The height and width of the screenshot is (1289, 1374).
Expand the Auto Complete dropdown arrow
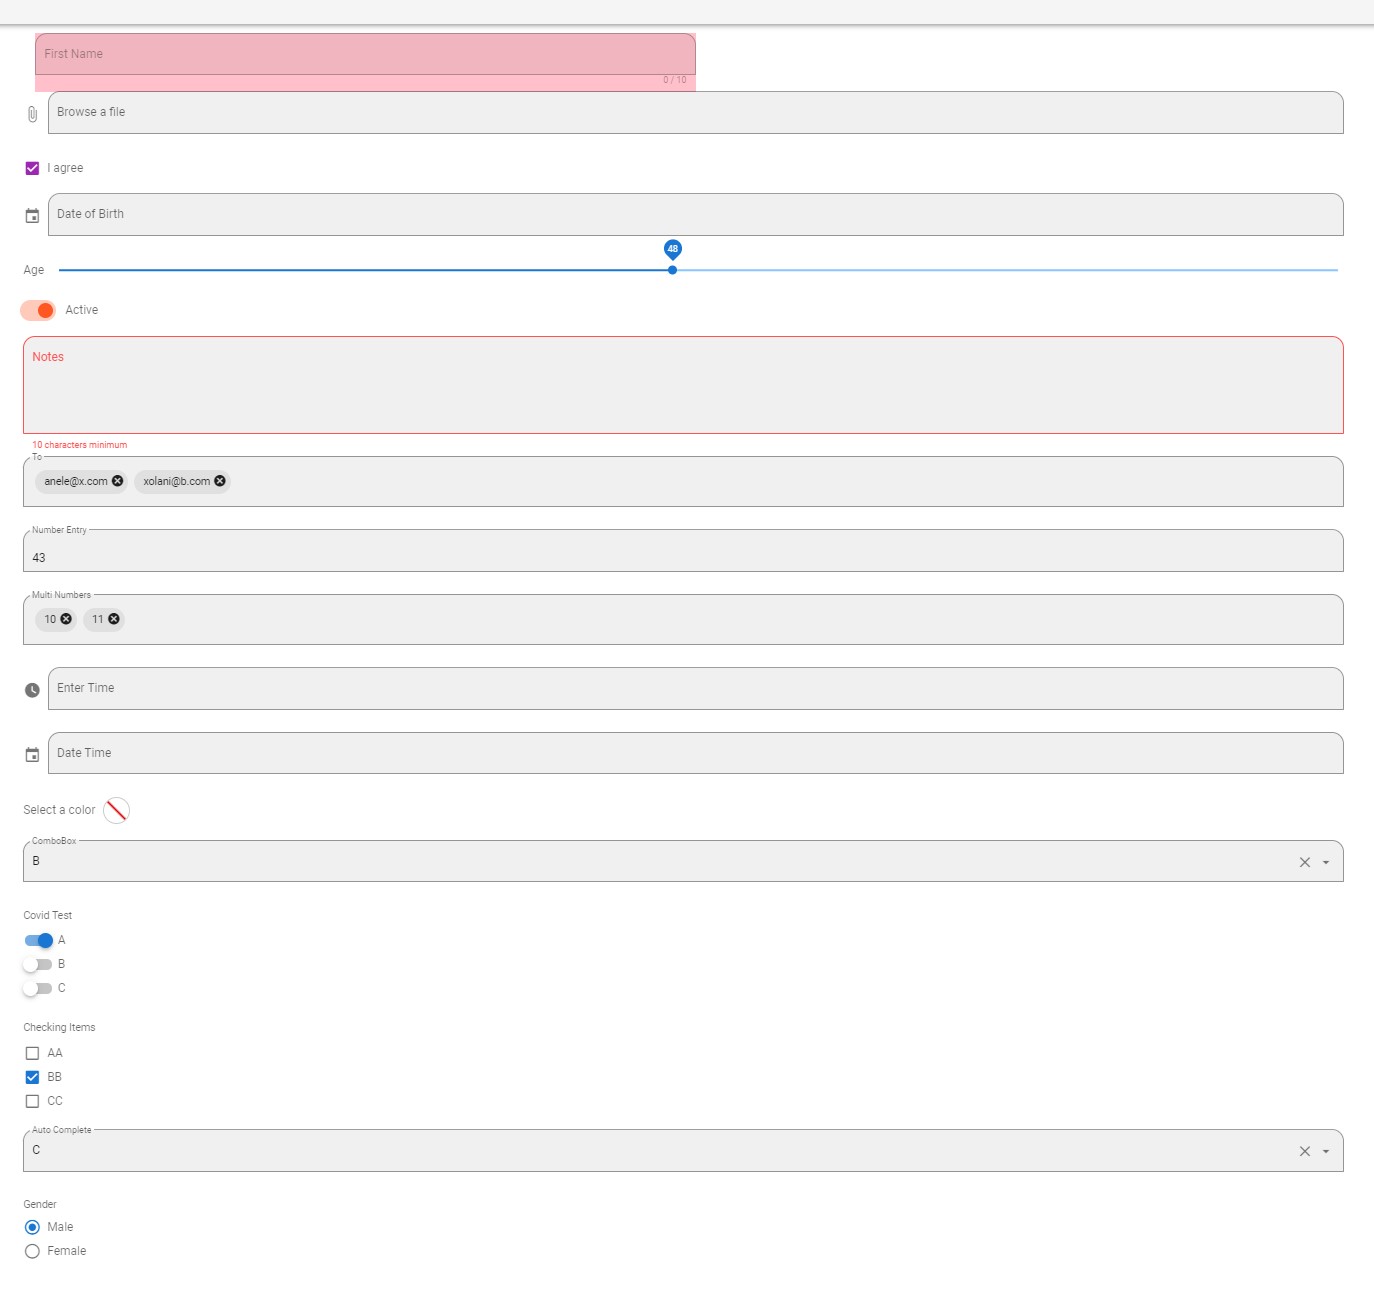tap(1326, 1151)
